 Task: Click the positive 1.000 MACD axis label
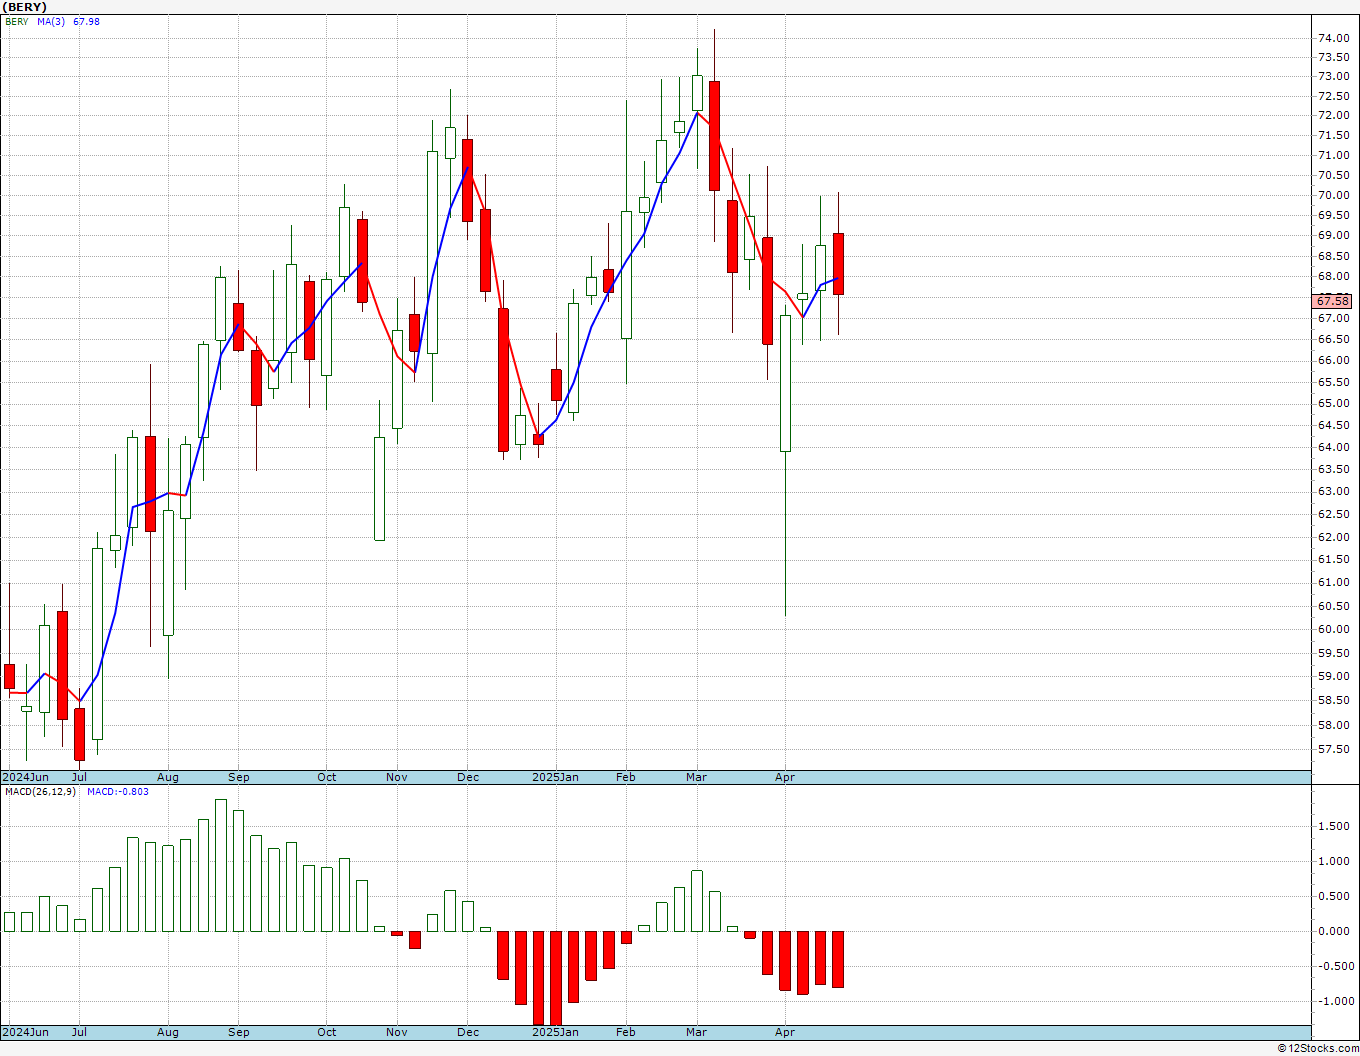(1336, 861)
